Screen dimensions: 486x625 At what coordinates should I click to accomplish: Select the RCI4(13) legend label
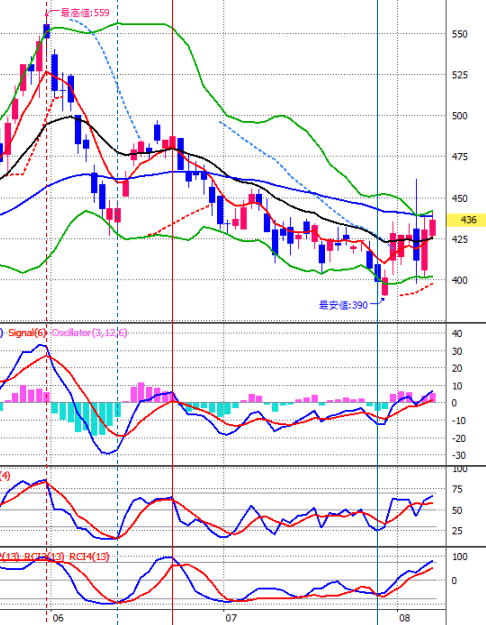89,556
